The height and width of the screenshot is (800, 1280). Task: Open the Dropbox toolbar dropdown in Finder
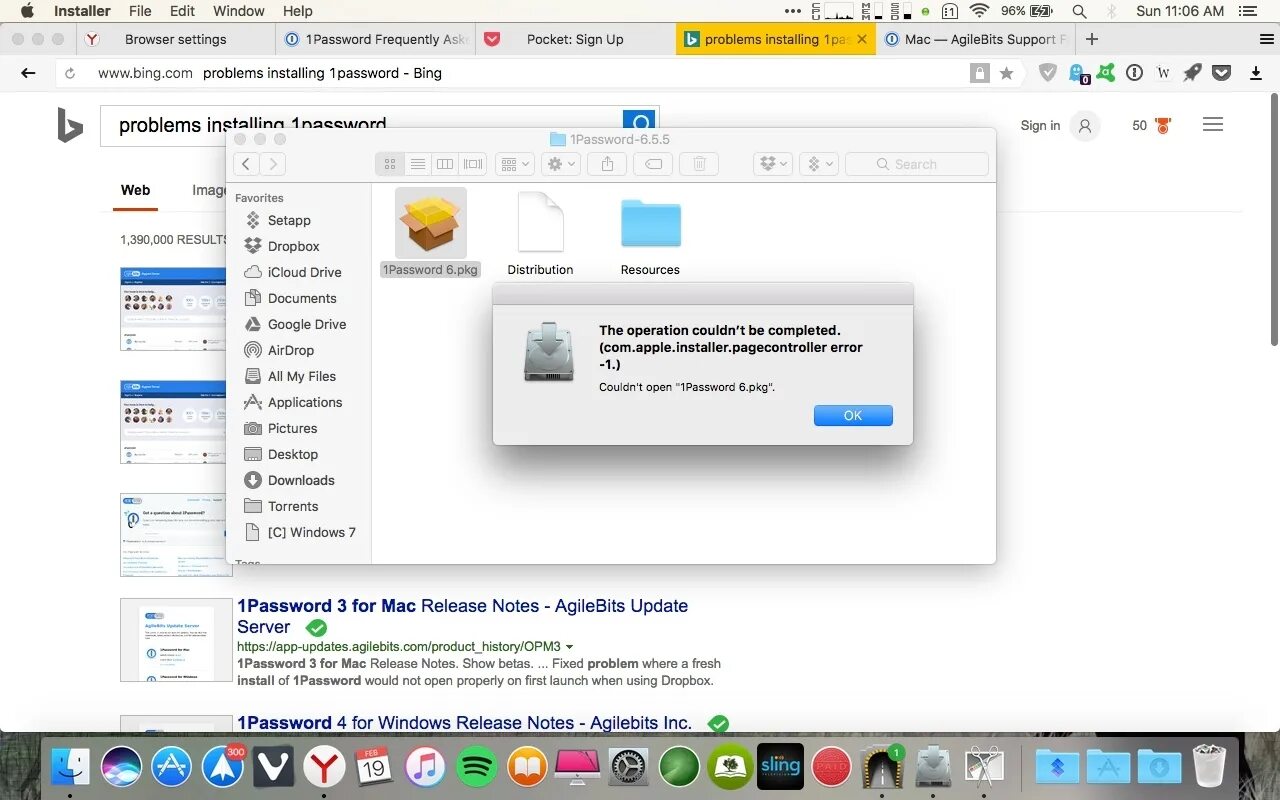[x=773, y=164]
